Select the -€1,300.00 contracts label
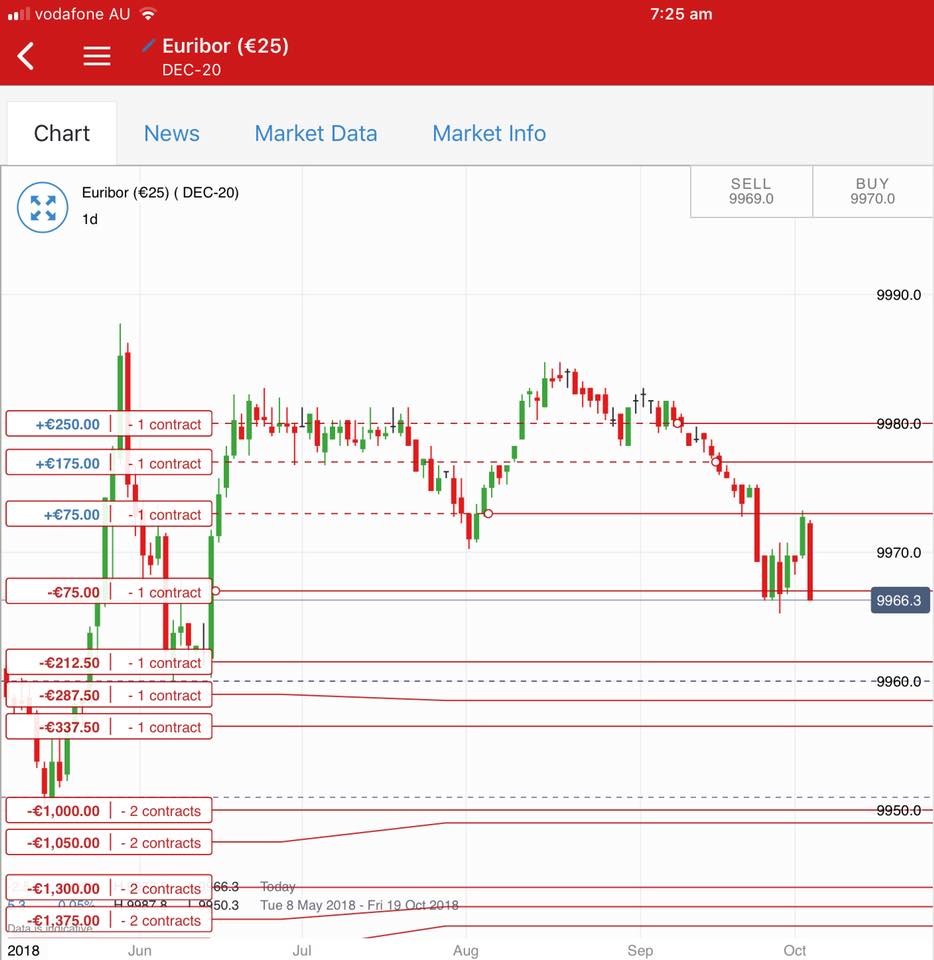The image size is (934, 960). coord(109,888)
